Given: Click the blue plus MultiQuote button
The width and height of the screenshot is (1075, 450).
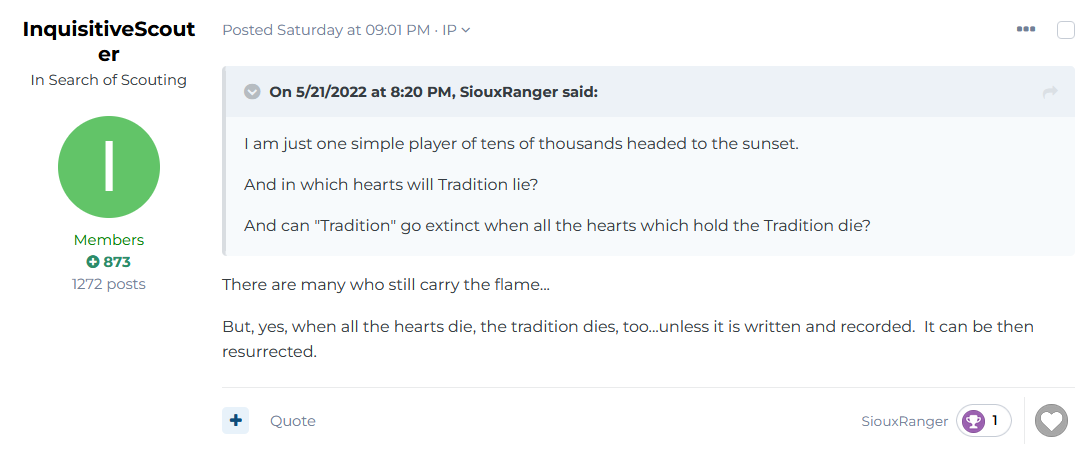Looking at the screenshot, I should click(x=236, y=421).
